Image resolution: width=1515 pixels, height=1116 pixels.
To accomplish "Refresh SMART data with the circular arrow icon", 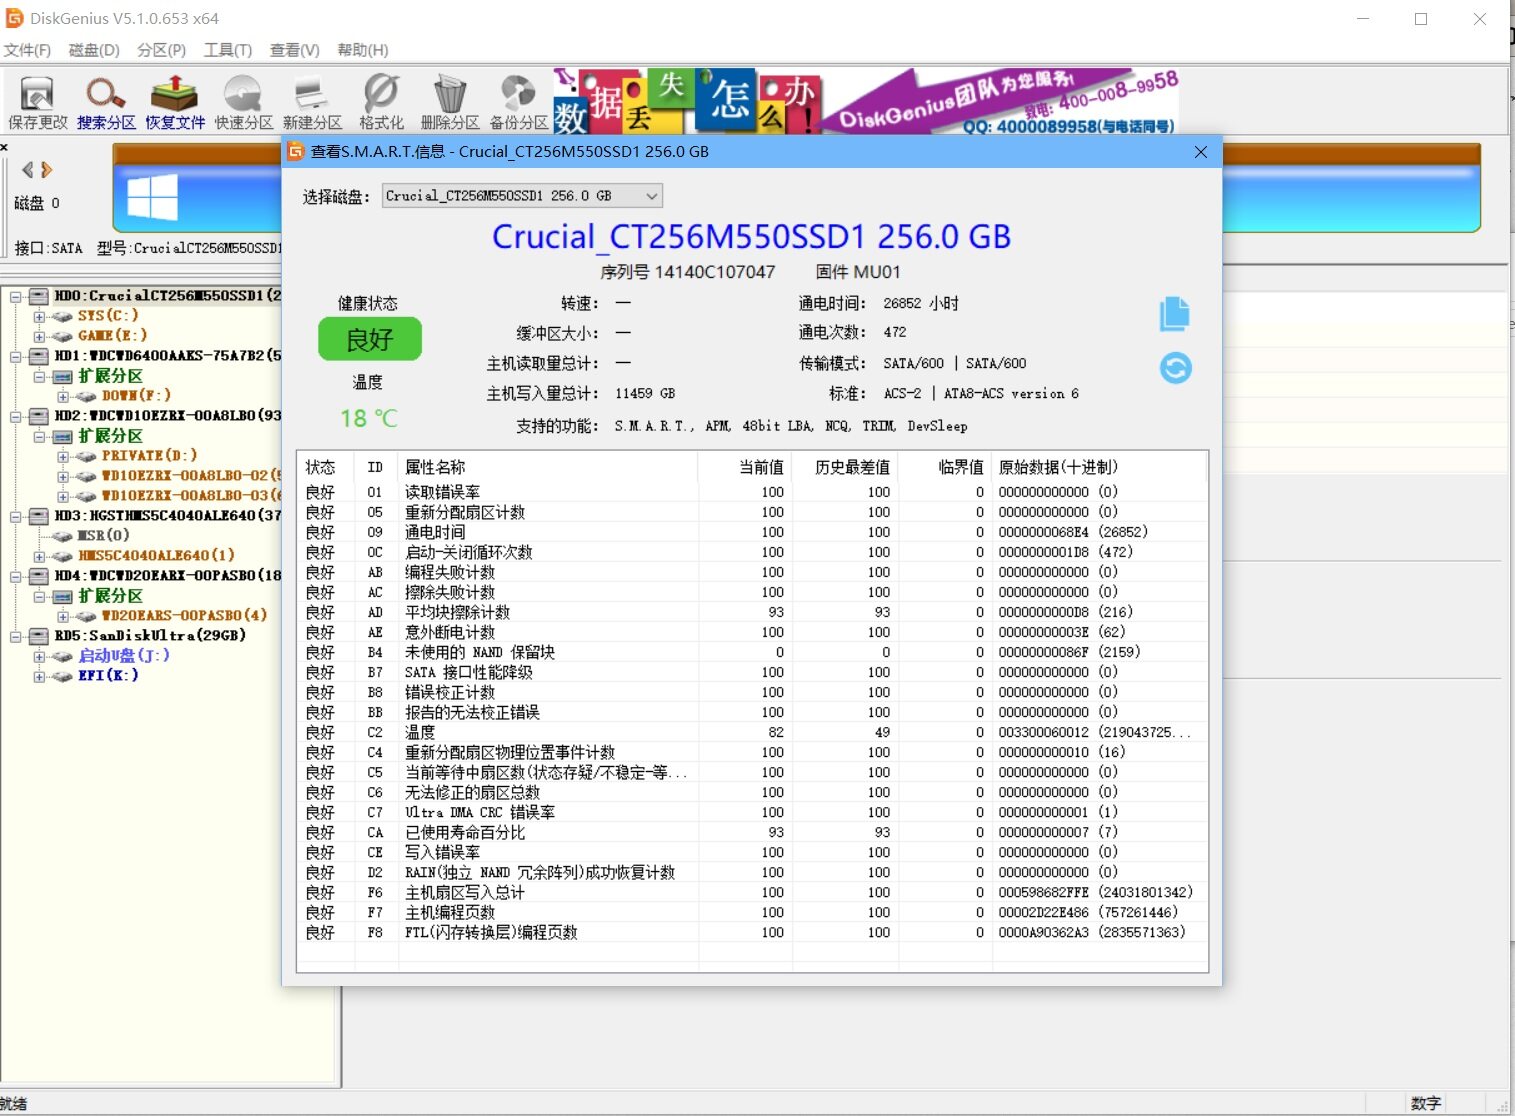I will click(1175, 368).
